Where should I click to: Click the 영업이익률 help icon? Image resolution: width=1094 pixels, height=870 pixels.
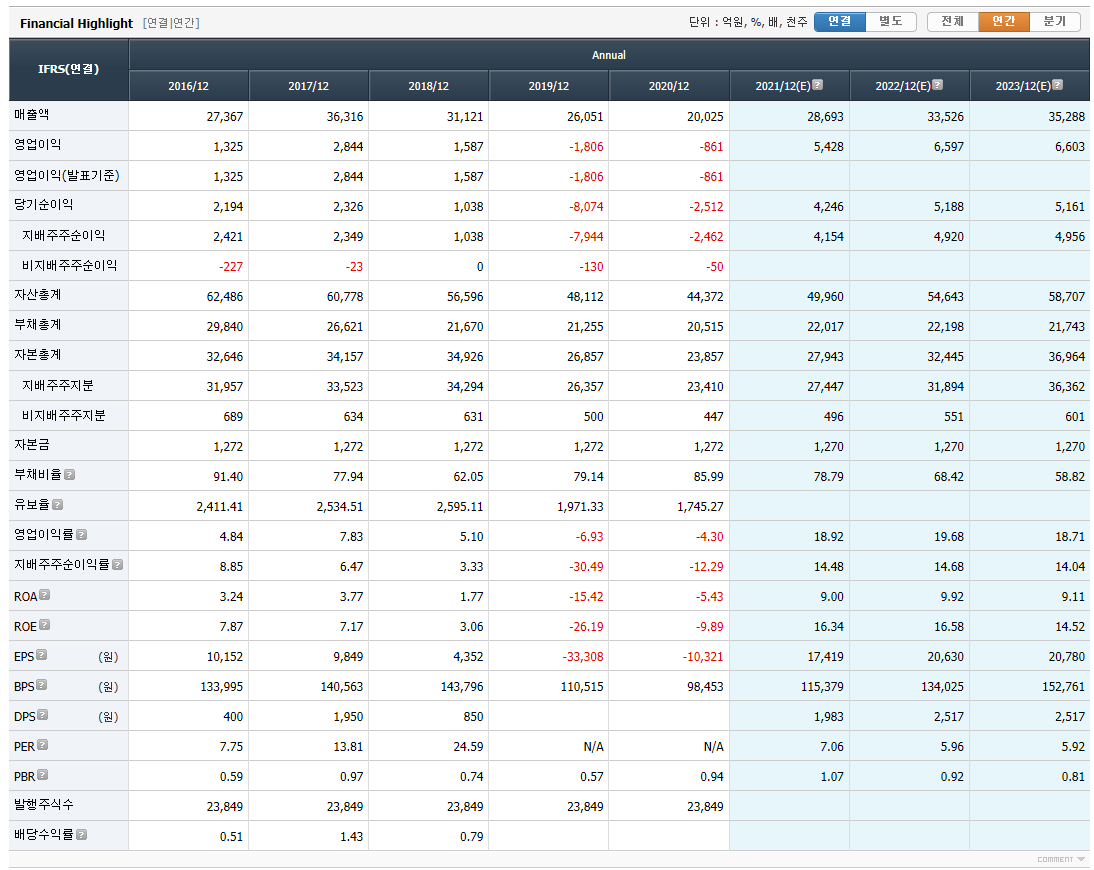82,534
